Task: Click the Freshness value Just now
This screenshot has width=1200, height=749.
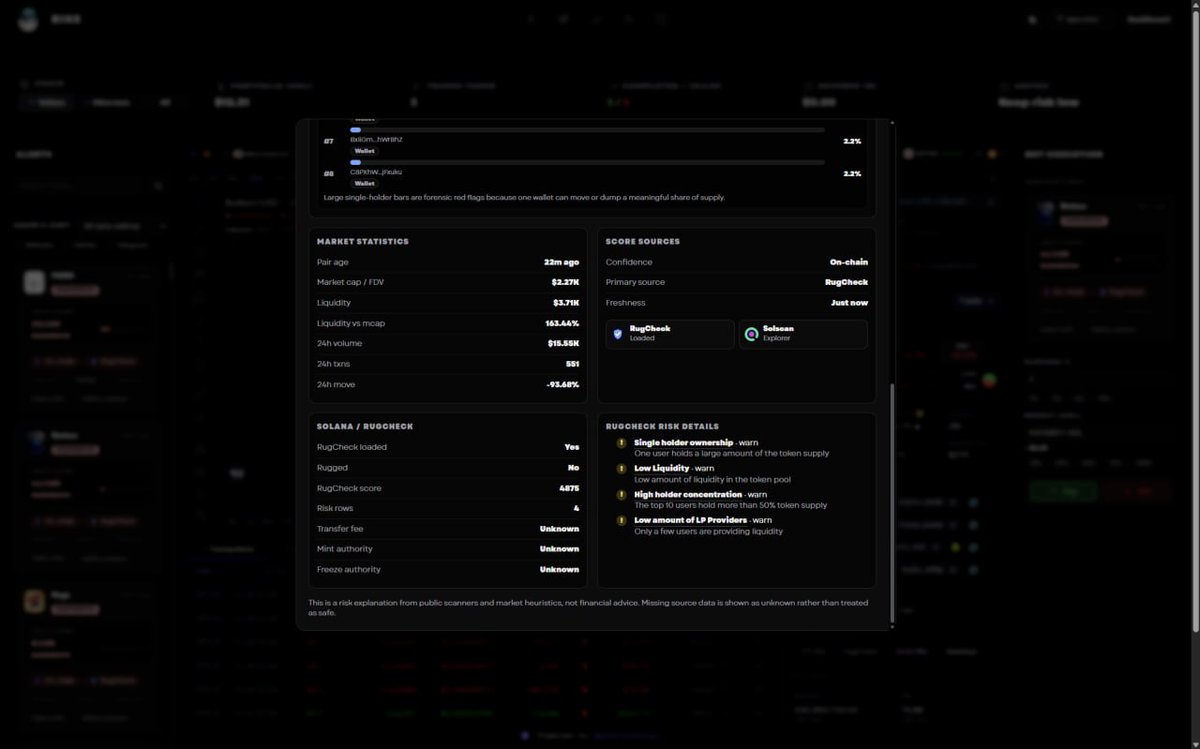Action: pyautogui.click(x=849, y=303)
